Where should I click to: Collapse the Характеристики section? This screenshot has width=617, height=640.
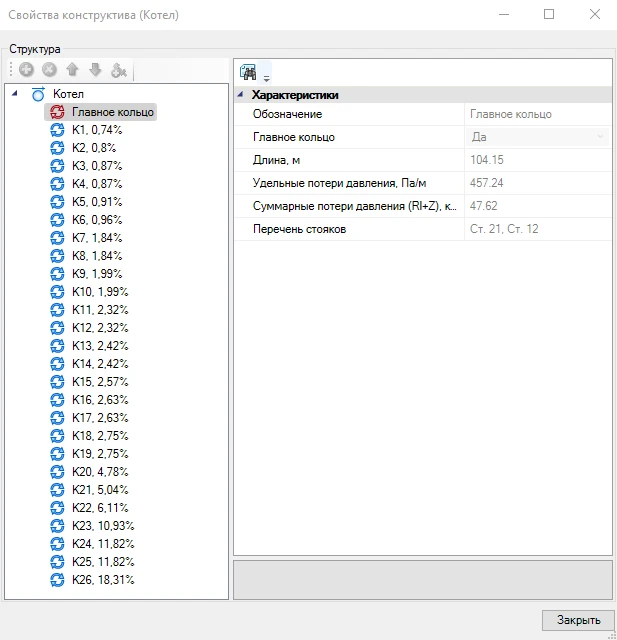[x=241, y=95]
